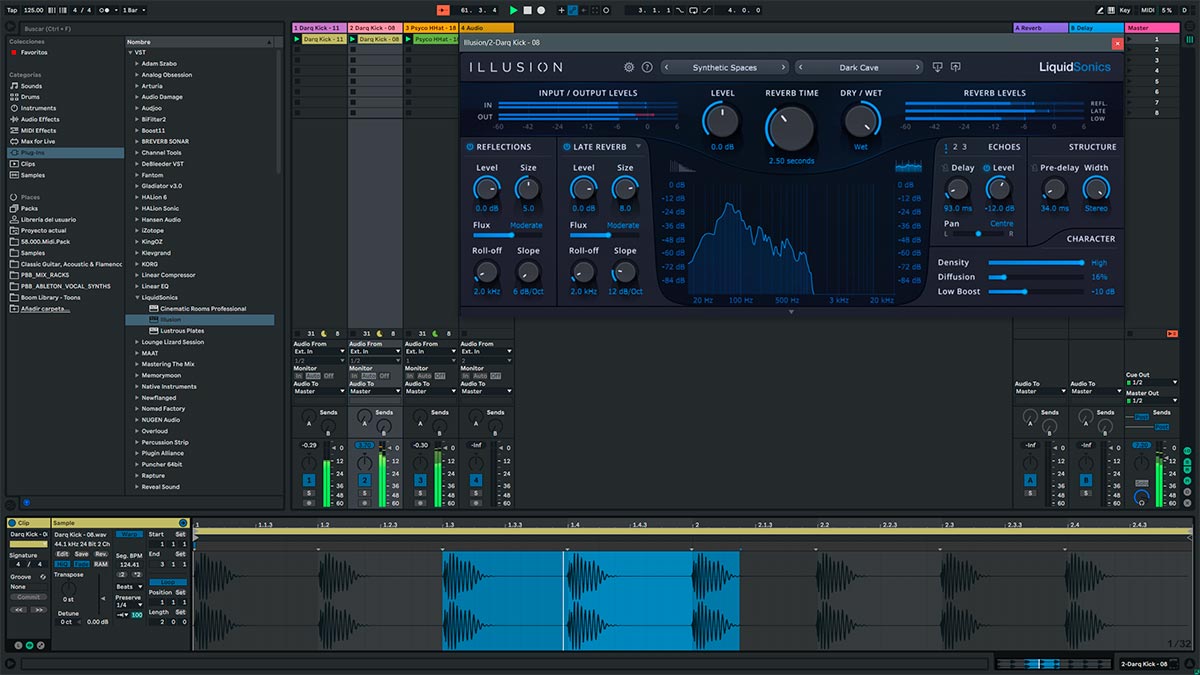Open the Dark Cave preset selector
Viewport: 1200px width, 675px height.
click(859, 67)
